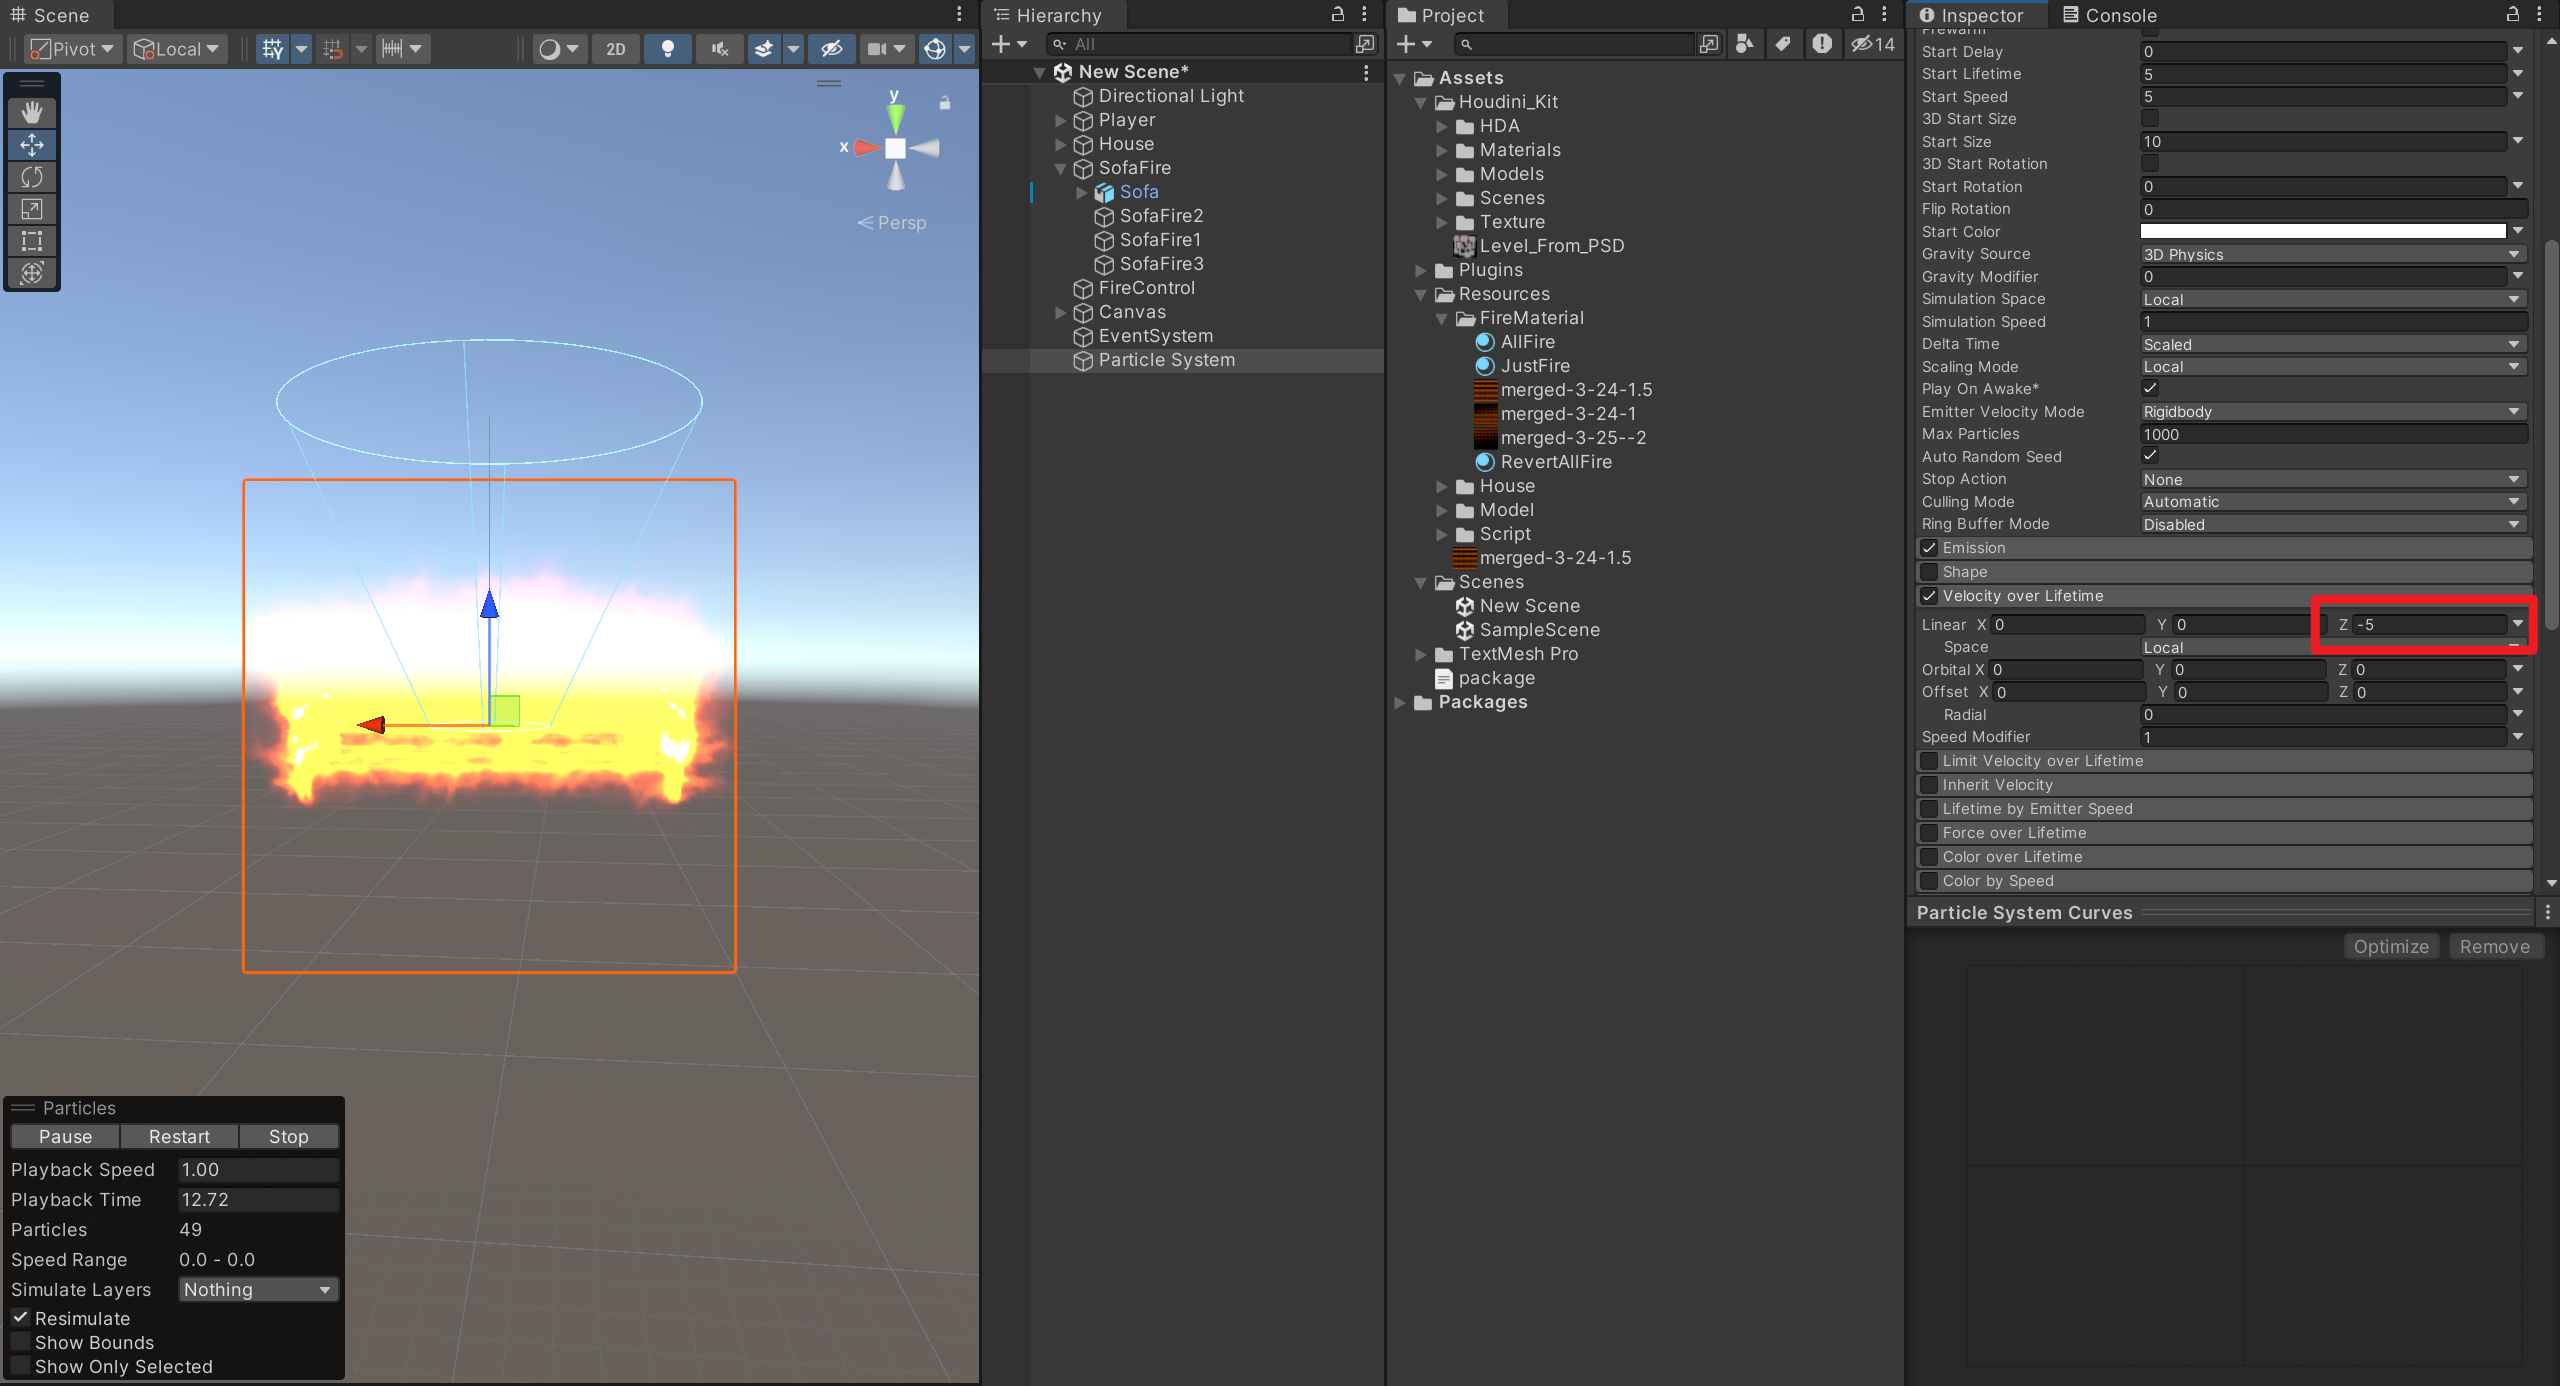Enable Limit Velocity over Lifetime module

click(x=1929, y=760)
